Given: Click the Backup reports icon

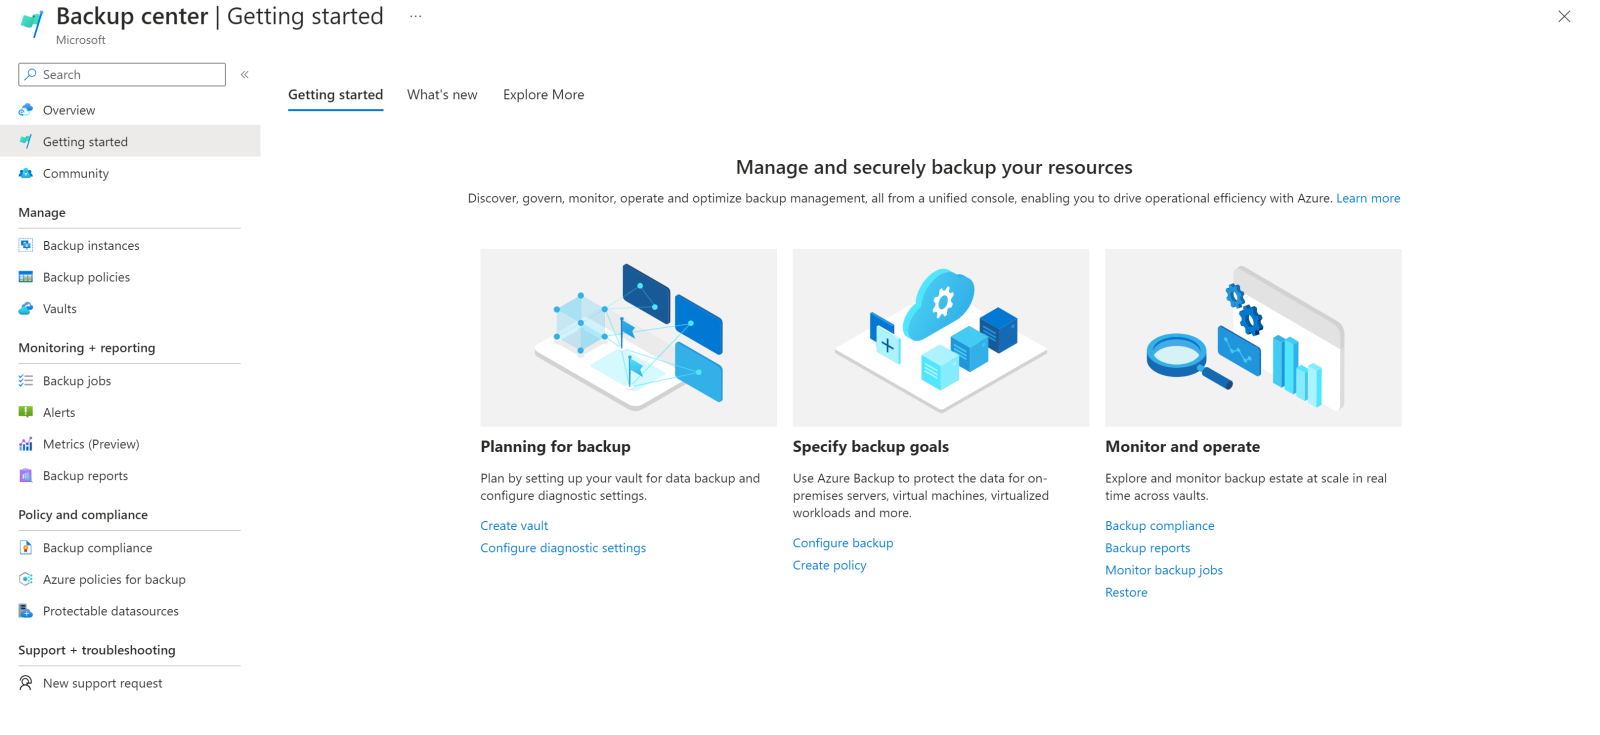Looking at the screenshot, I should 26,476.
